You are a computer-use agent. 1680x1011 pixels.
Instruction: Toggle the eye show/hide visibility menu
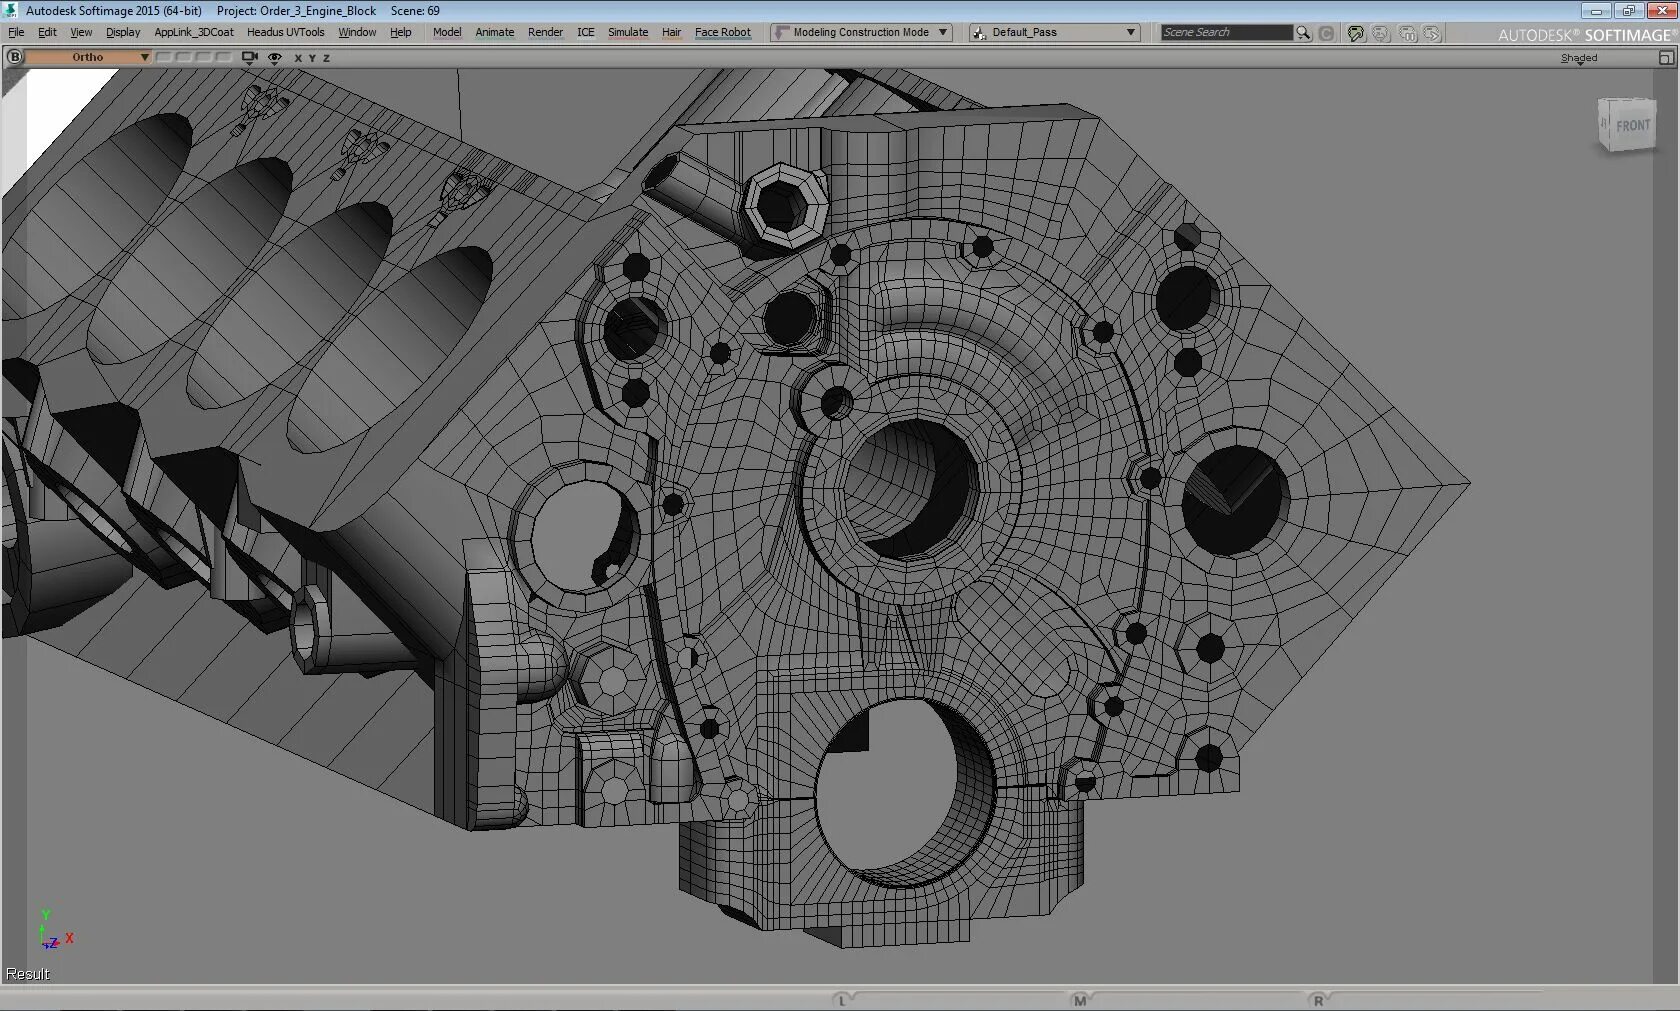(x=275, y=58)
